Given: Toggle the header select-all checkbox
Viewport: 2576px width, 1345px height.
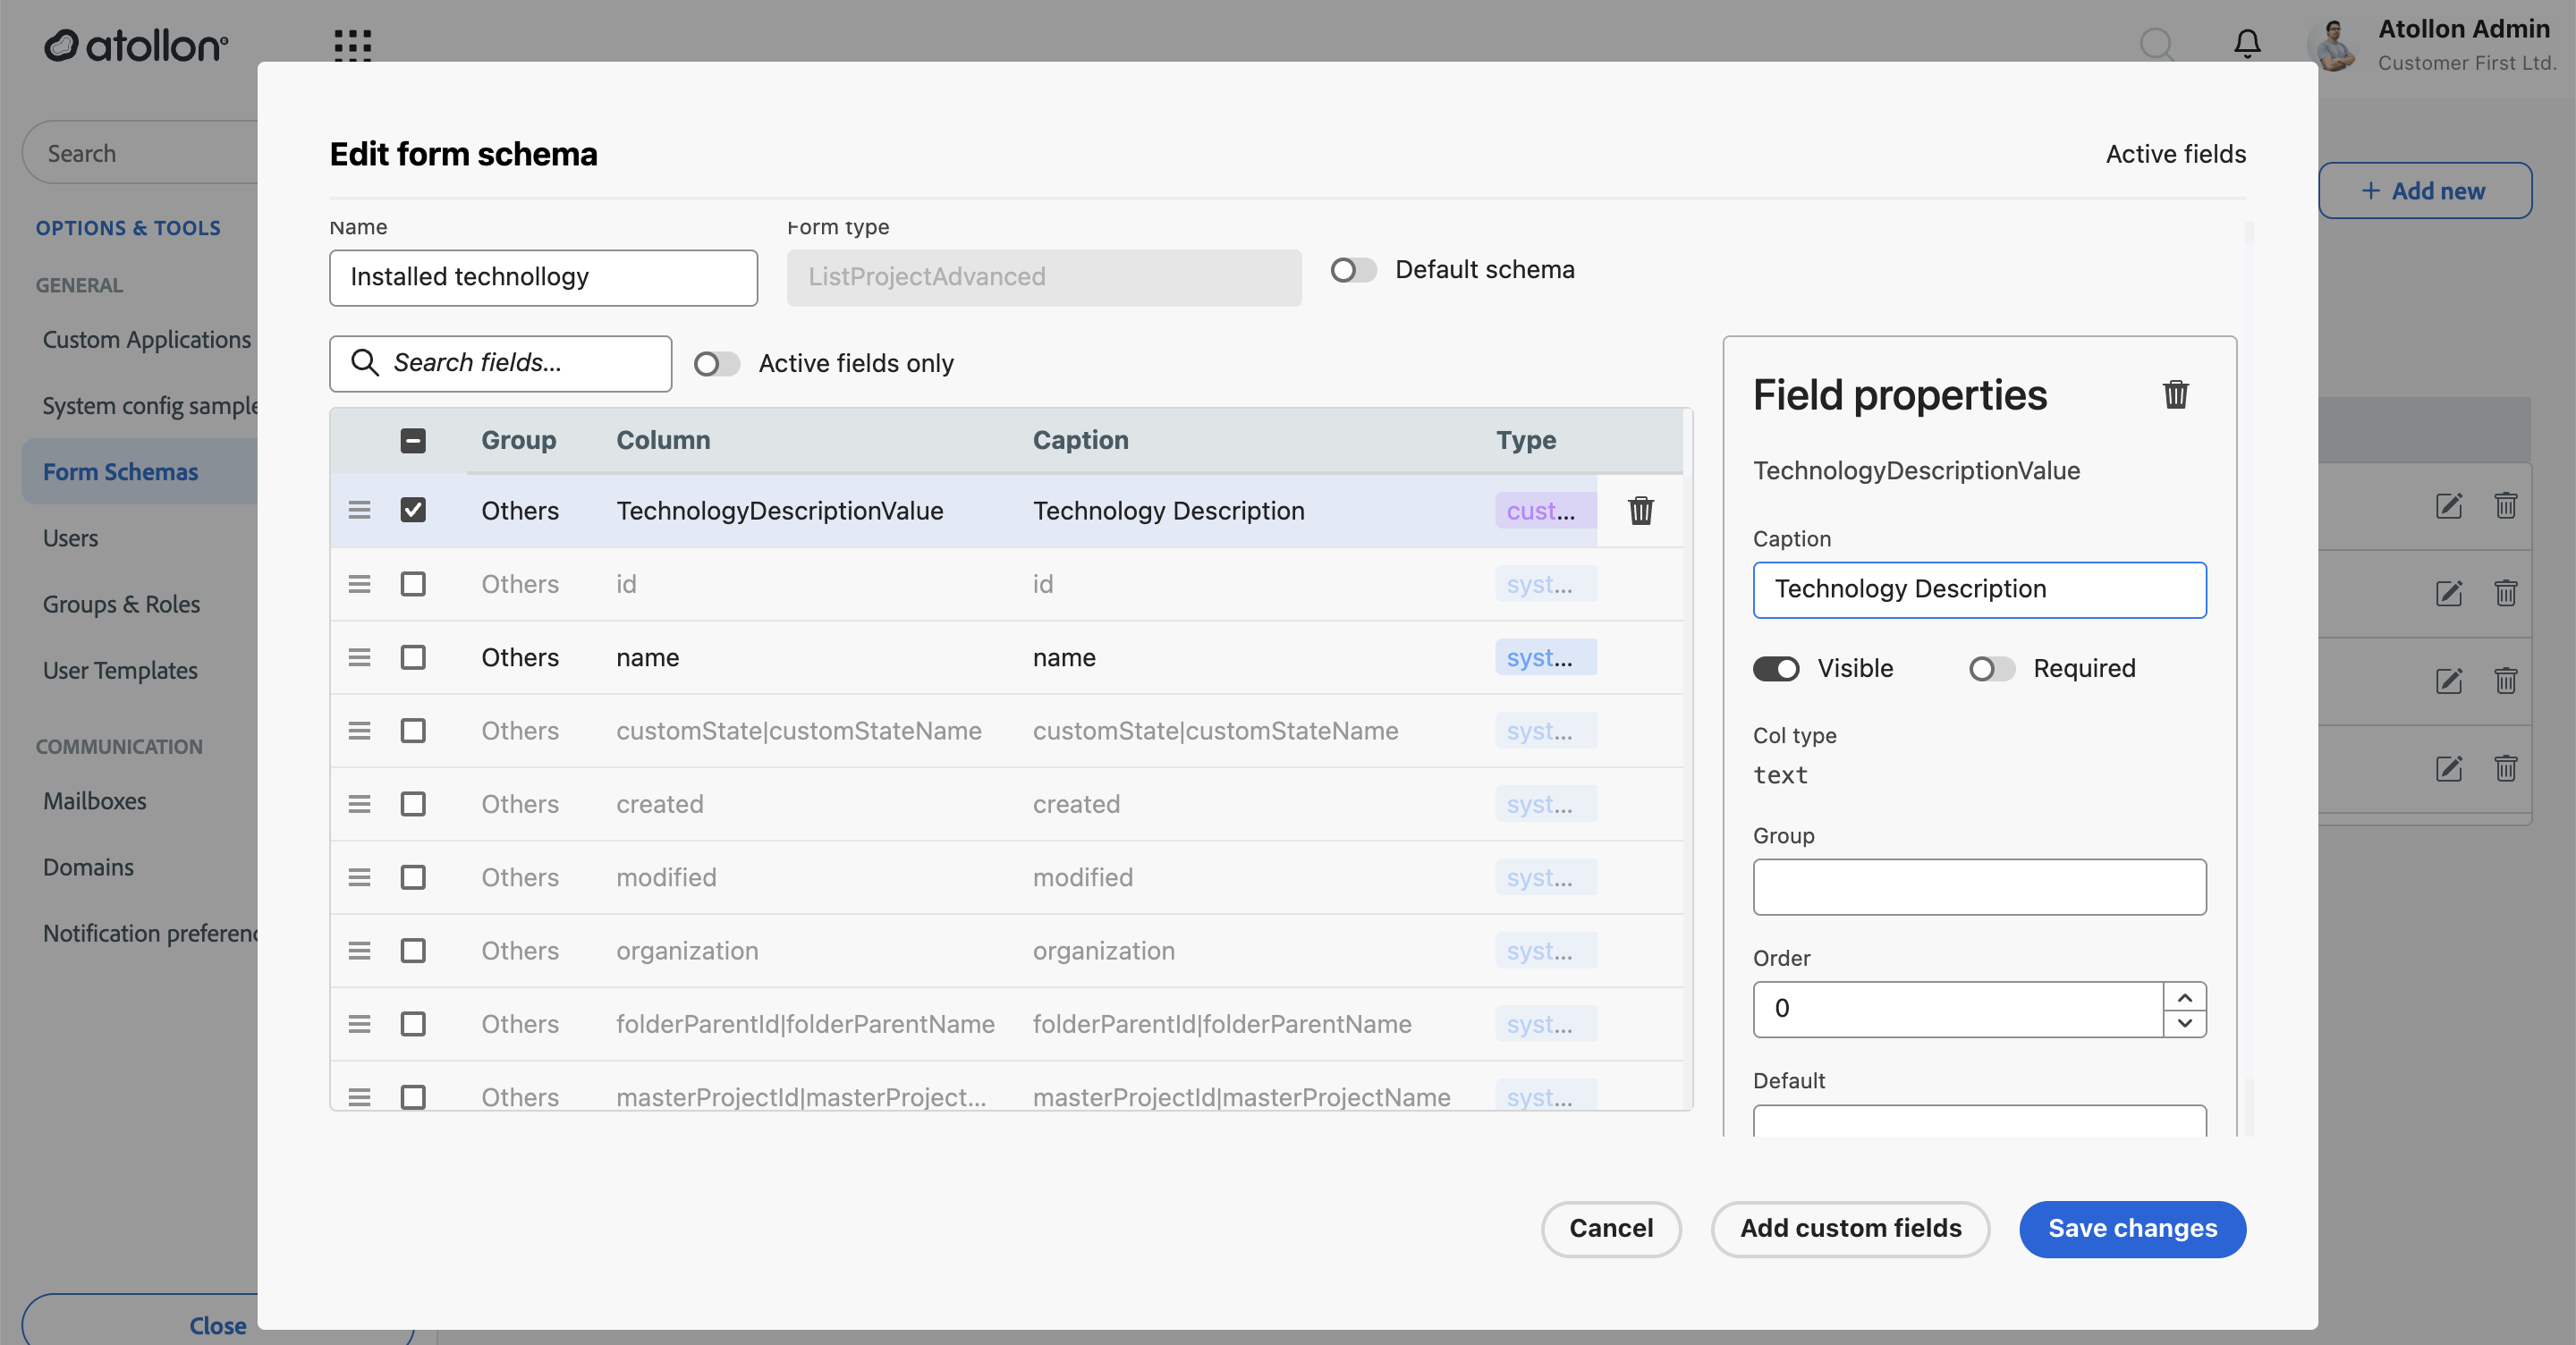Looking at the screenshot, I should [x=413, y=440].
